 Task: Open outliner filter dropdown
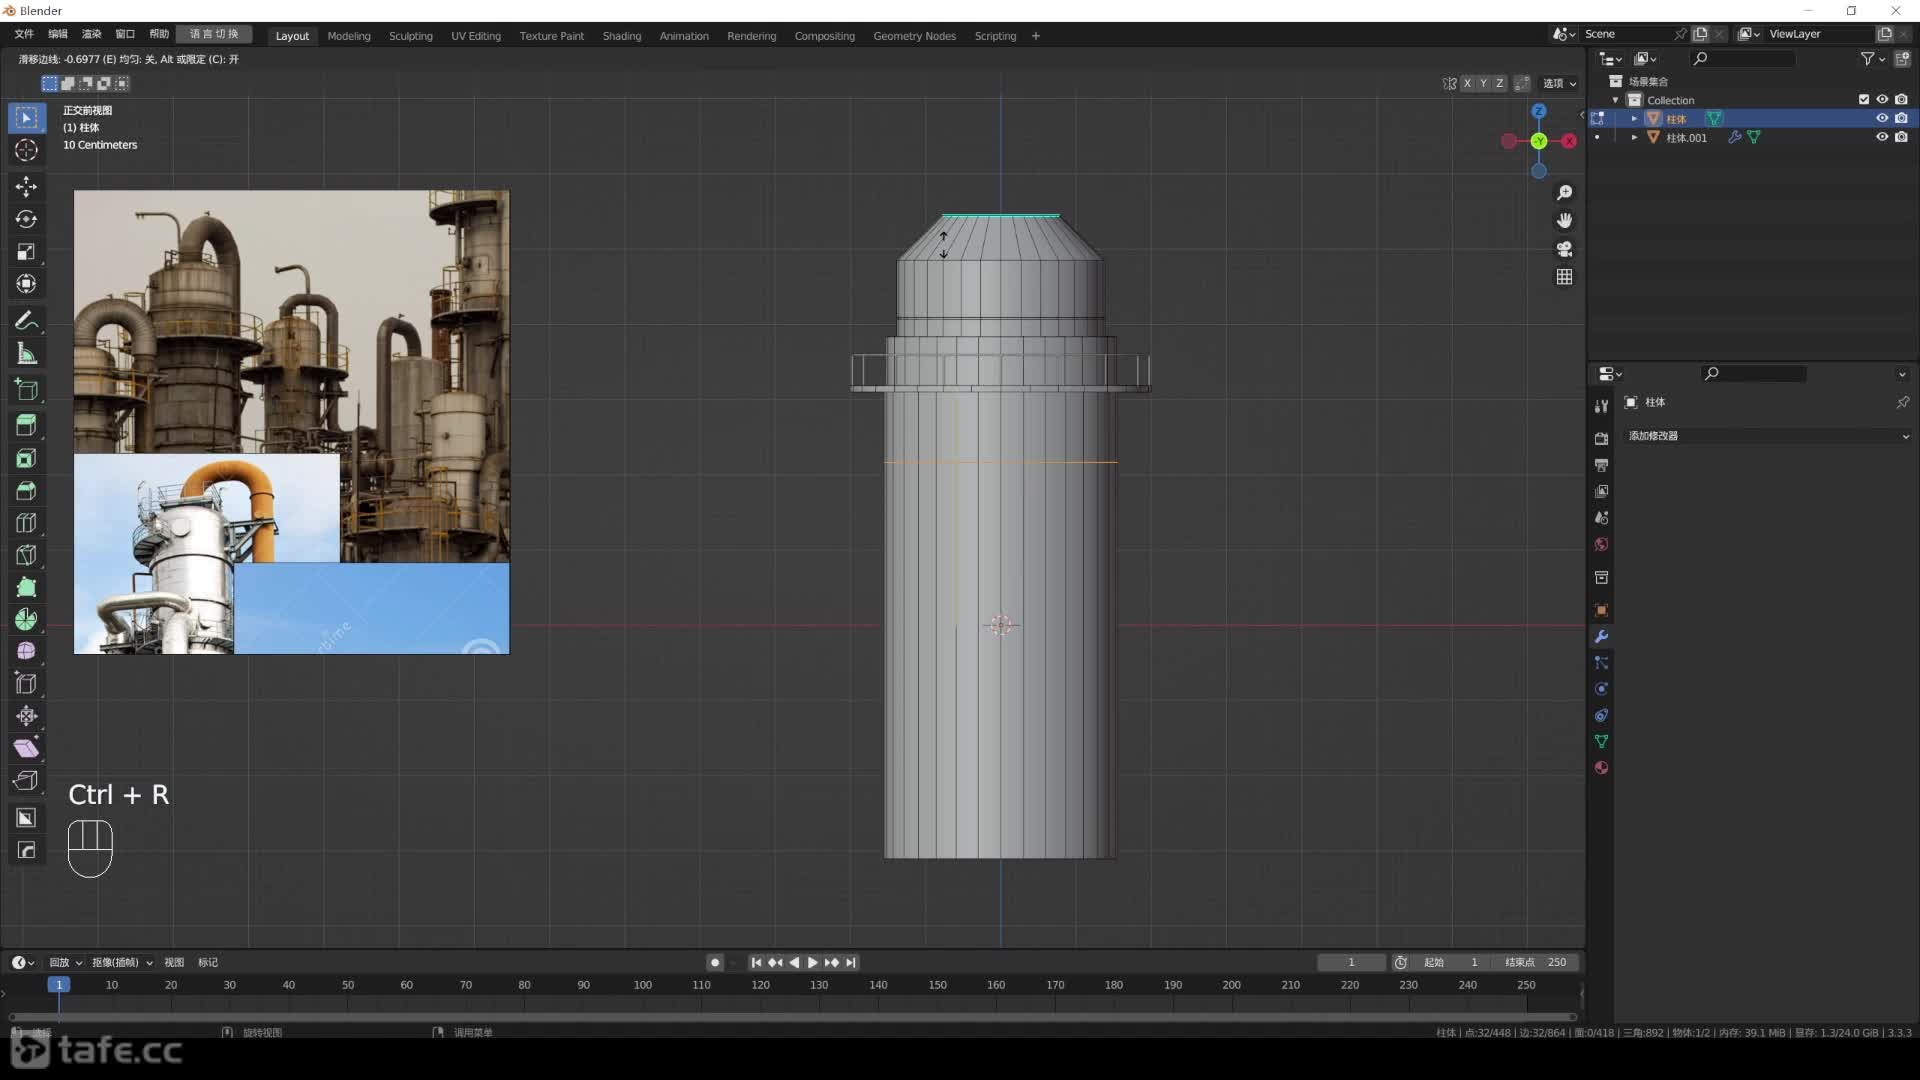coord(1872,59)
